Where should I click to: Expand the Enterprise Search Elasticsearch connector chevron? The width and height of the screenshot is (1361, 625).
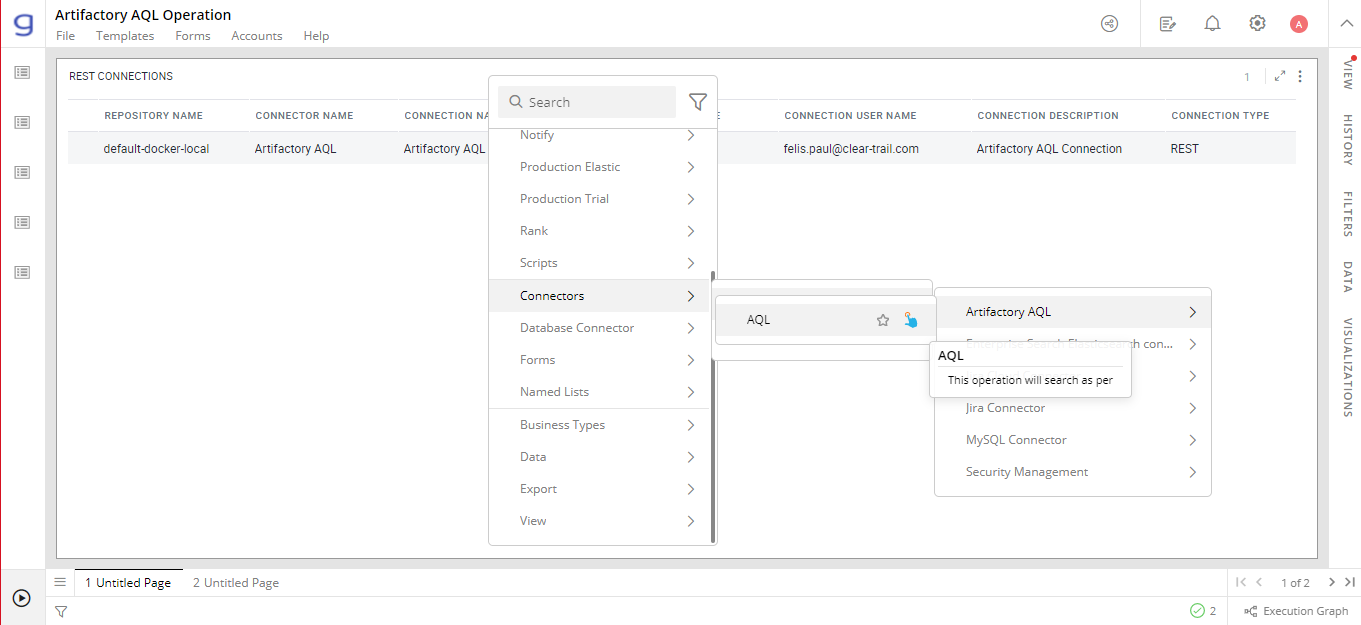1192,344
